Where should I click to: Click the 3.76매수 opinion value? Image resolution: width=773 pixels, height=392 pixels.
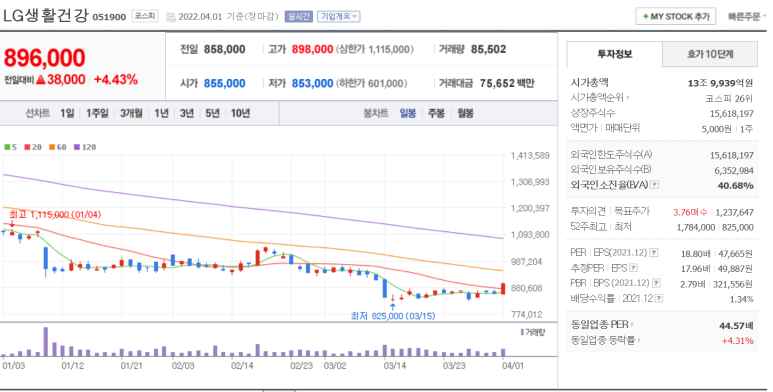(690, 212)
